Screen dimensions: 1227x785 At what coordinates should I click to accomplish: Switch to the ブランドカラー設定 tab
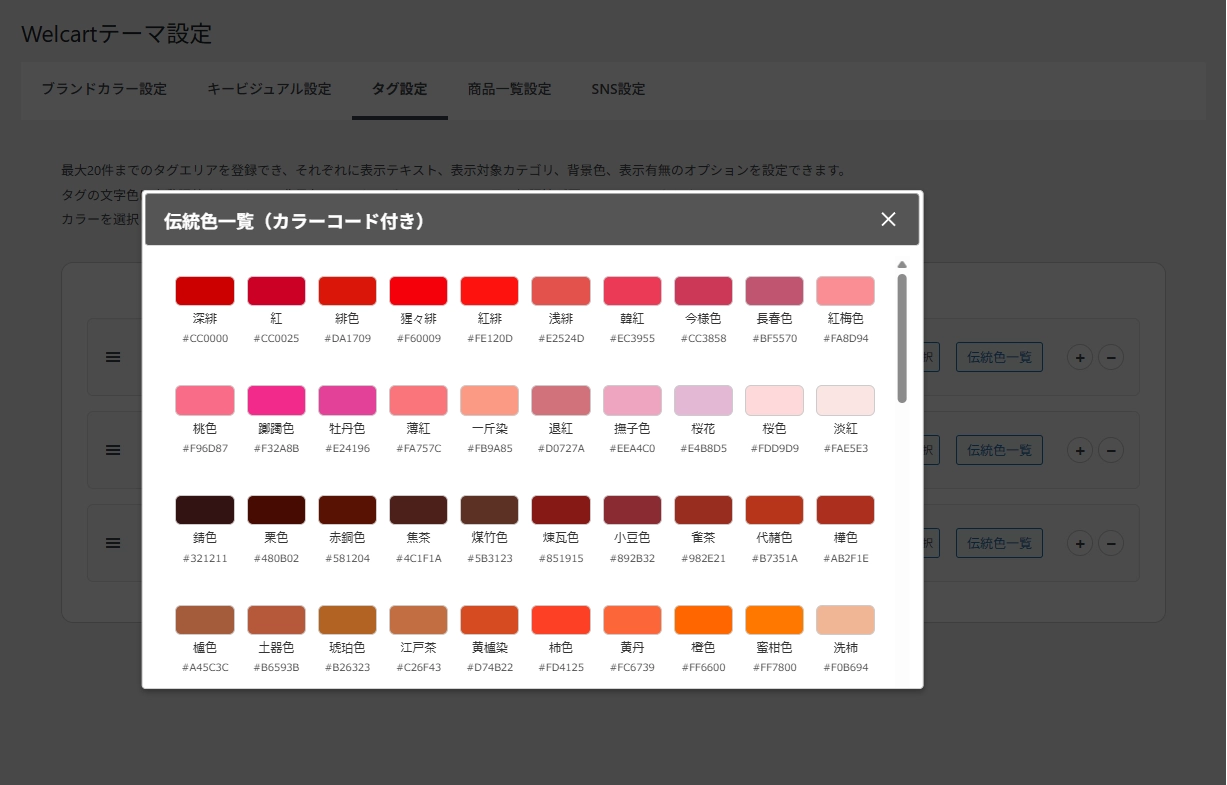pos(102,88)
